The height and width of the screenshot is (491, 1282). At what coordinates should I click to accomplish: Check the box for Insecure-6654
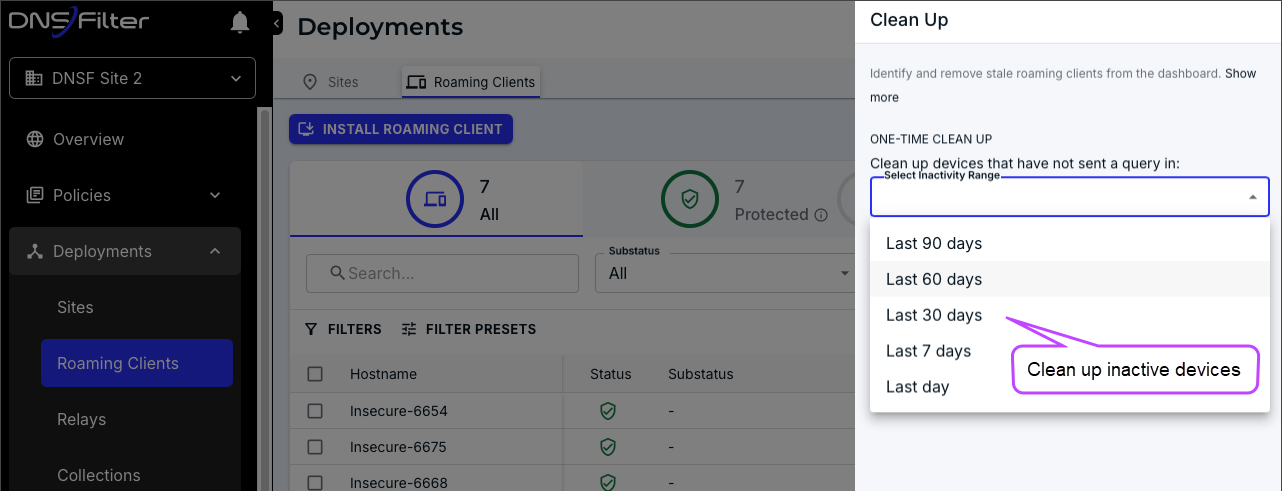point(315,411)
